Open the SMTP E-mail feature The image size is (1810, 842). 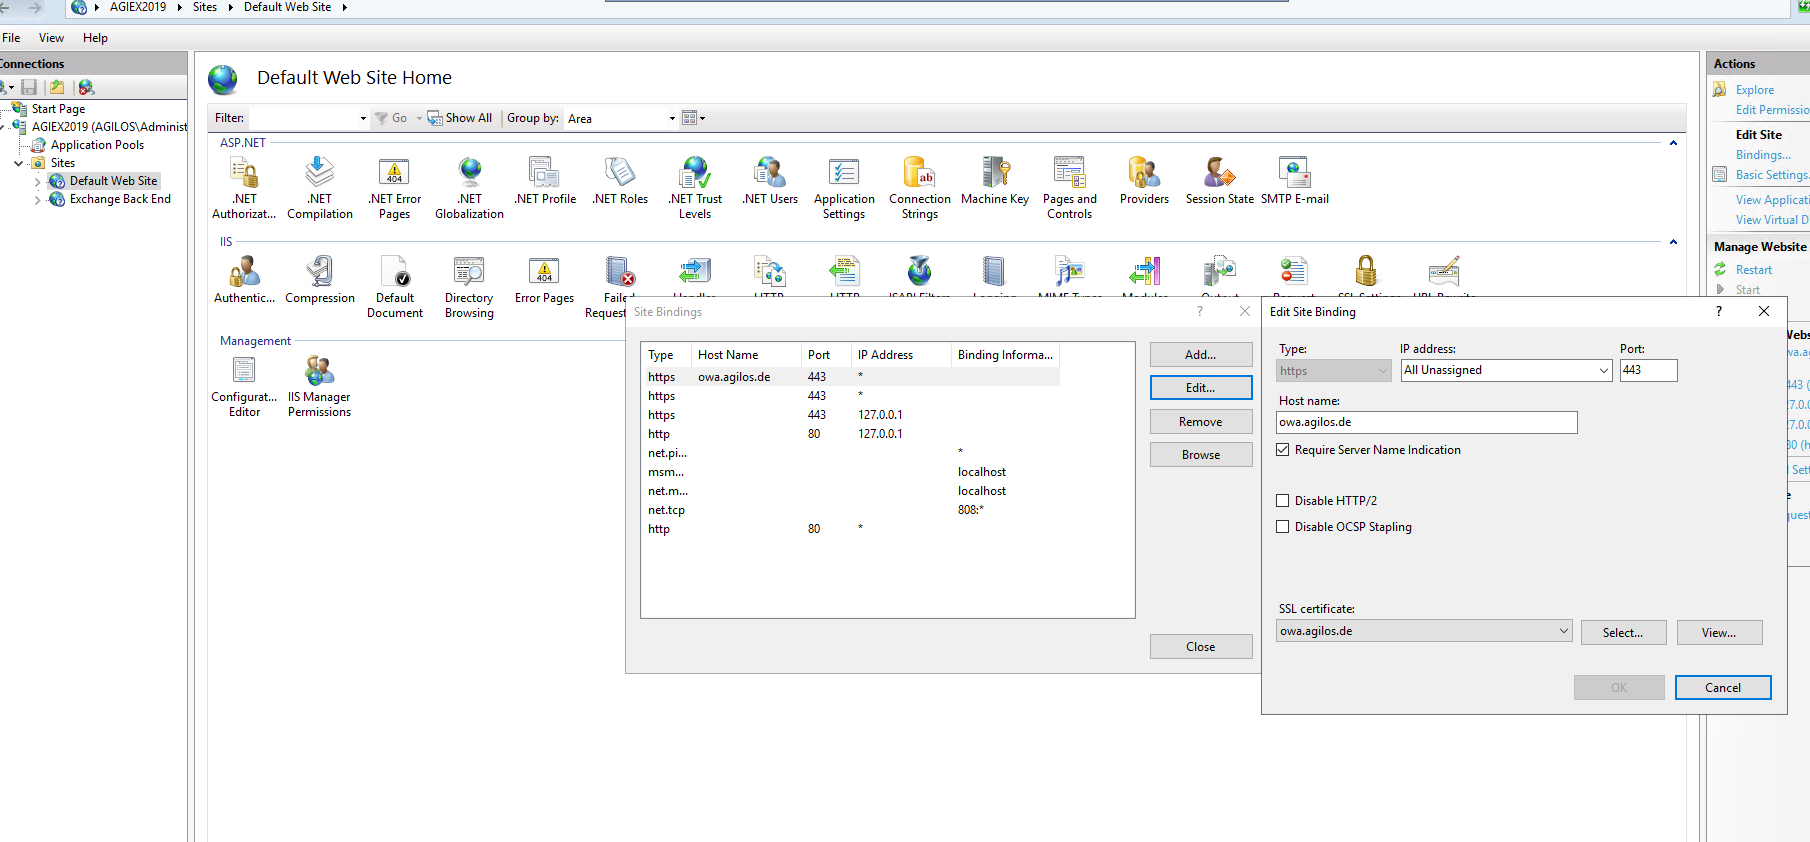1295,181
